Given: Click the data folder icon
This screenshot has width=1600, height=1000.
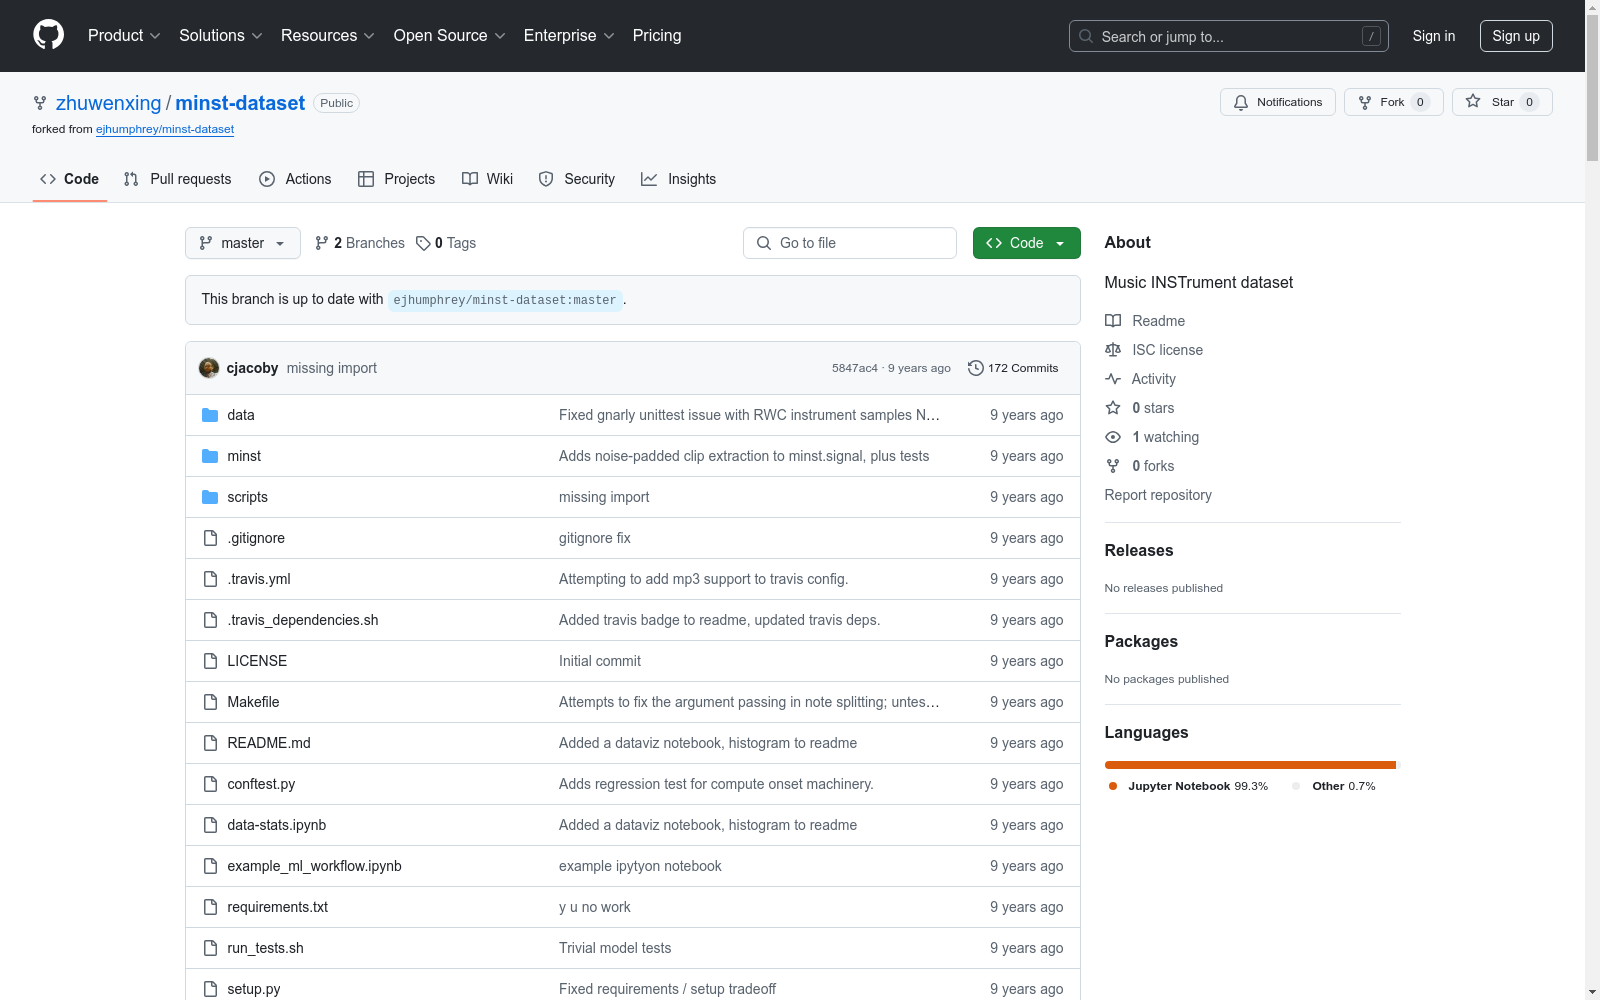Looking at the screenshot, I should (210, 415).
